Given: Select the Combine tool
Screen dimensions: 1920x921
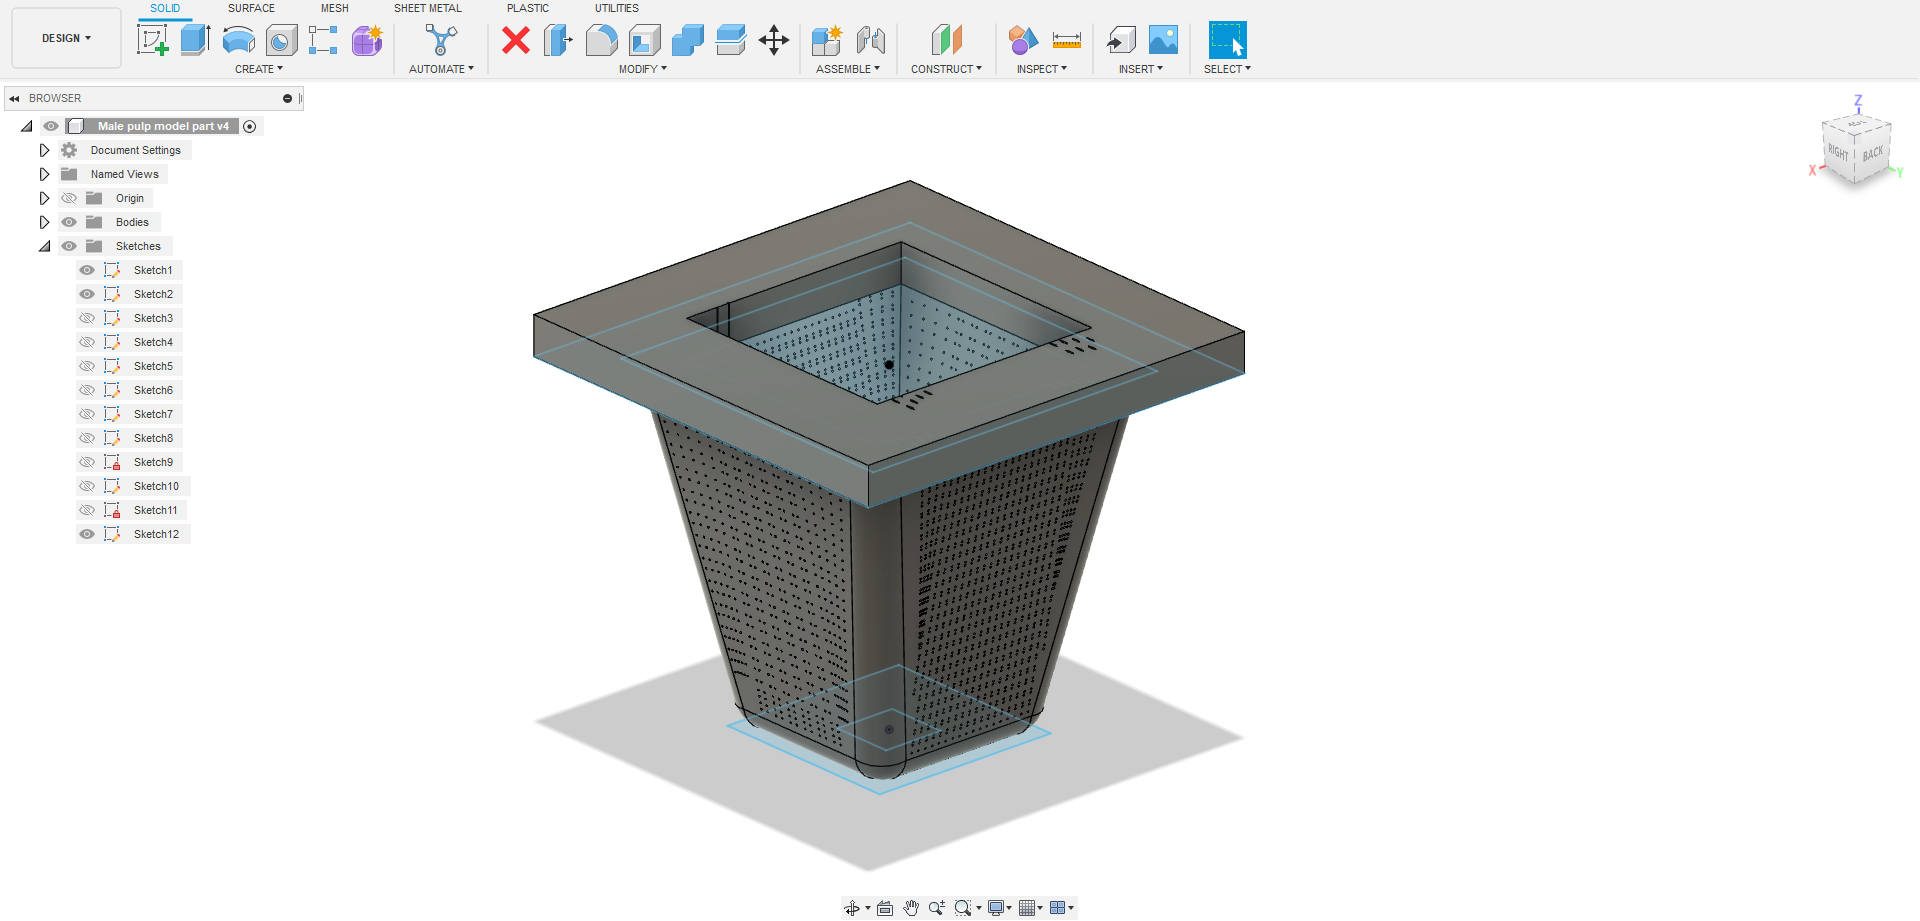Looking at the screenshot, I should (x=687, y=40).
